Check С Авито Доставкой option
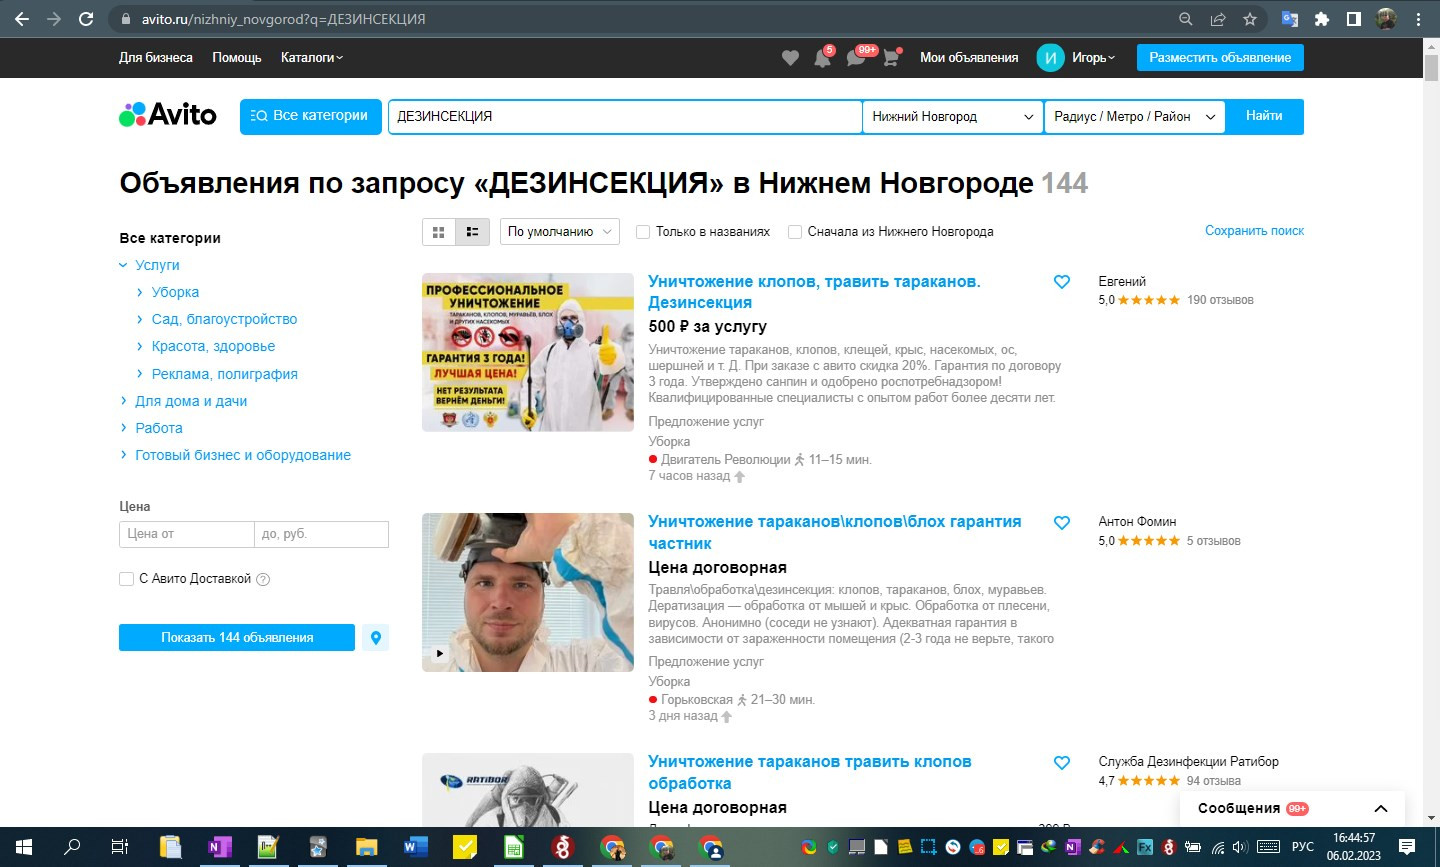This screenshot has width=1440, height=867. pyautogui.click(x=126, y=579)
